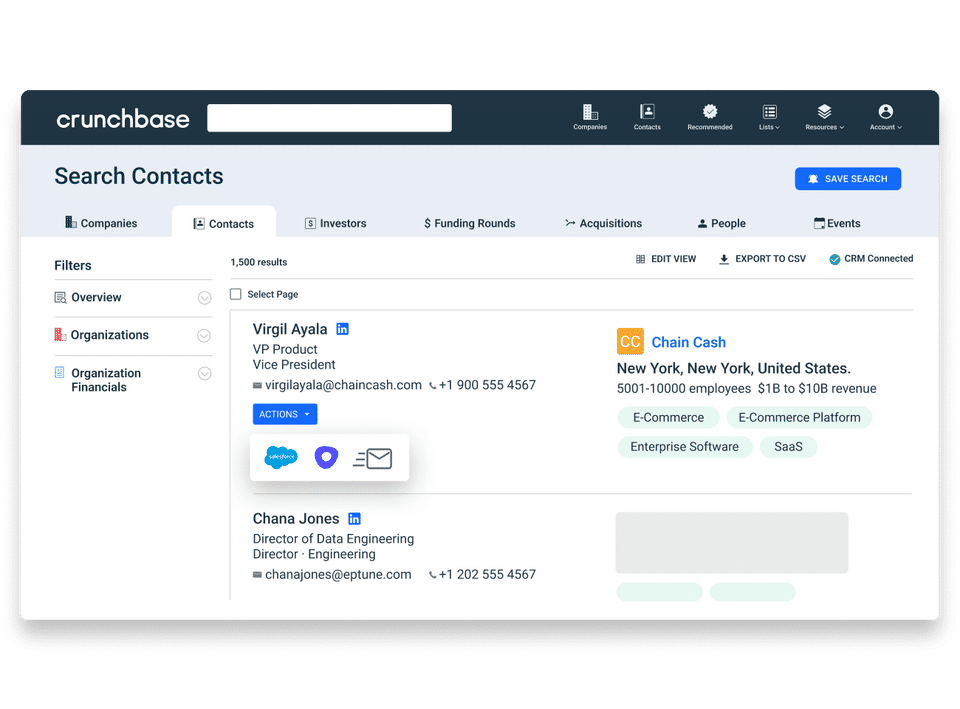Click Director of Data Engineering title
The image size is (960, 709).
click(x=333, y=539)
